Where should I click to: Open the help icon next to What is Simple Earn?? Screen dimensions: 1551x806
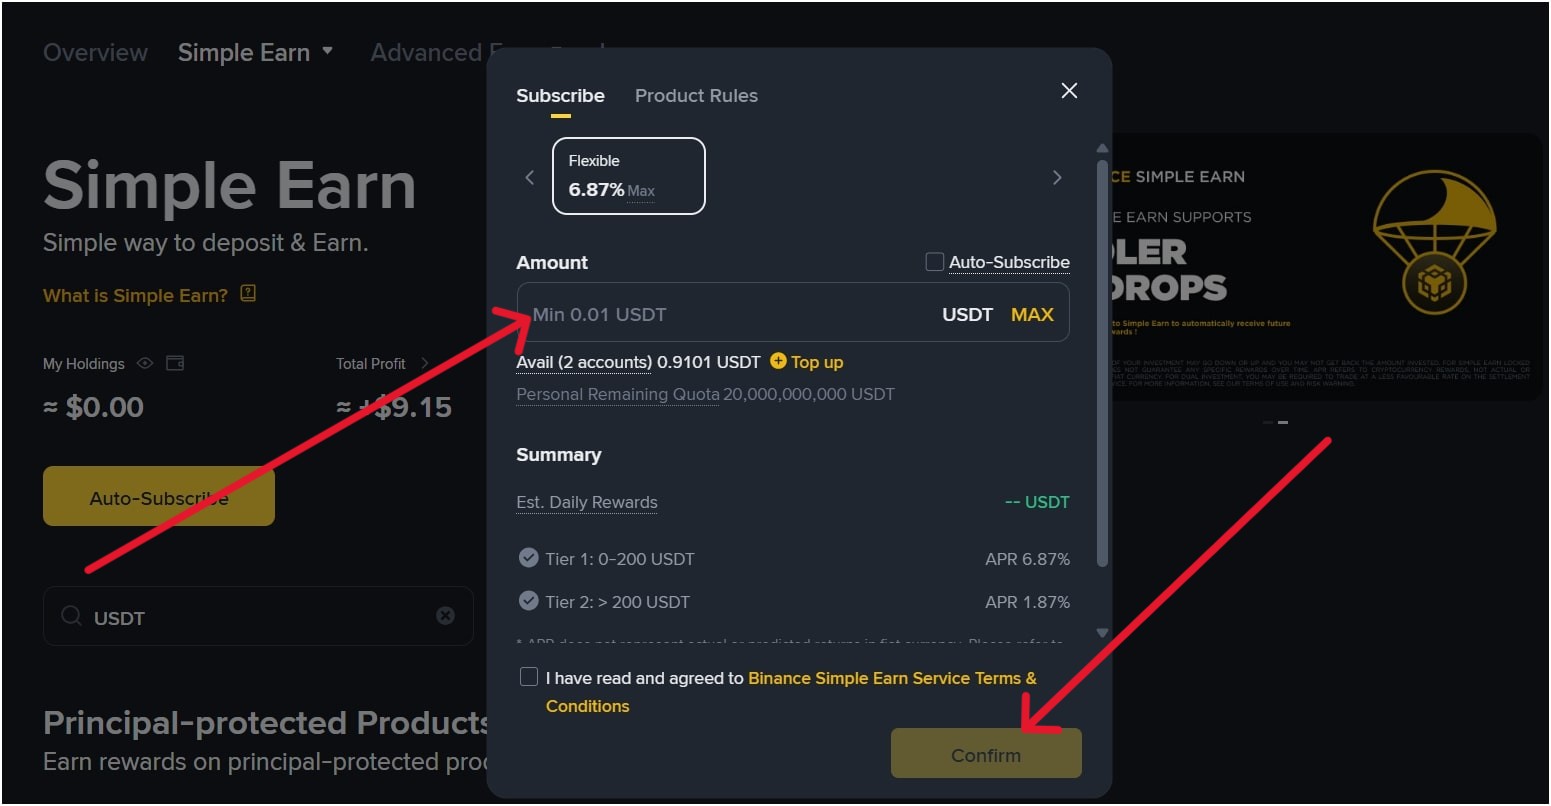[247, 294]
